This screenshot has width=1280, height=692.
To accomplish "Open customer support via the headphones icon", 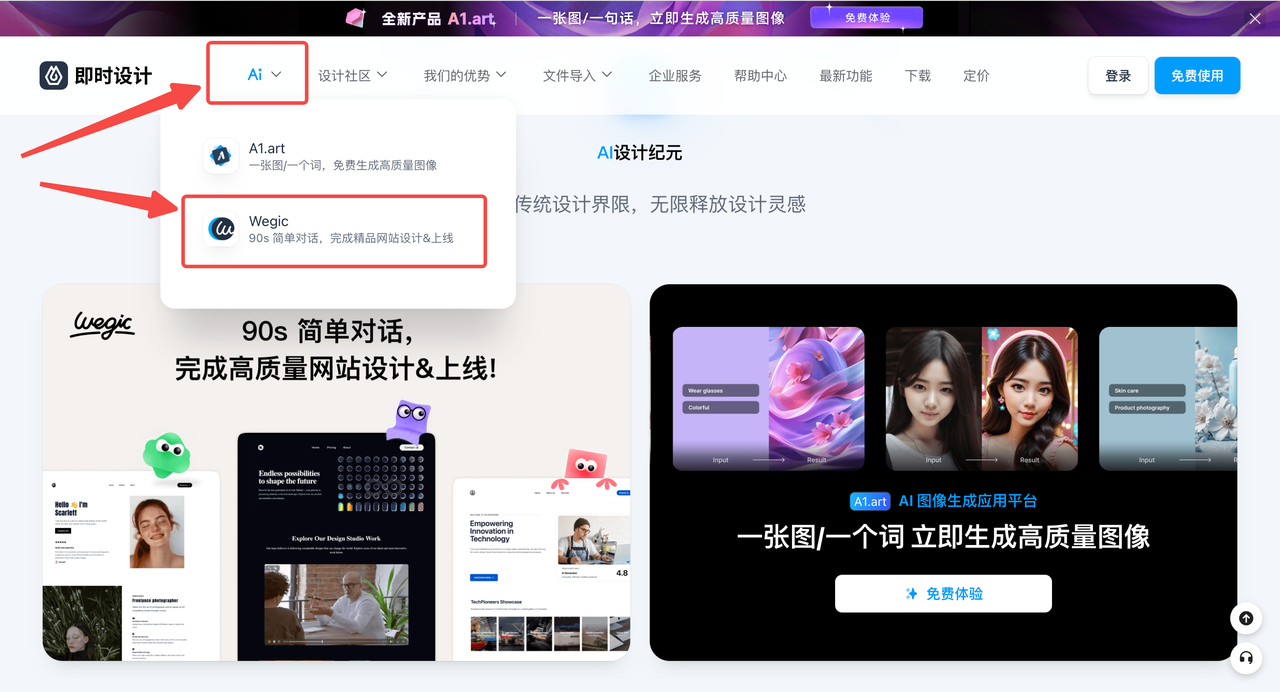I will point(1246,658).
